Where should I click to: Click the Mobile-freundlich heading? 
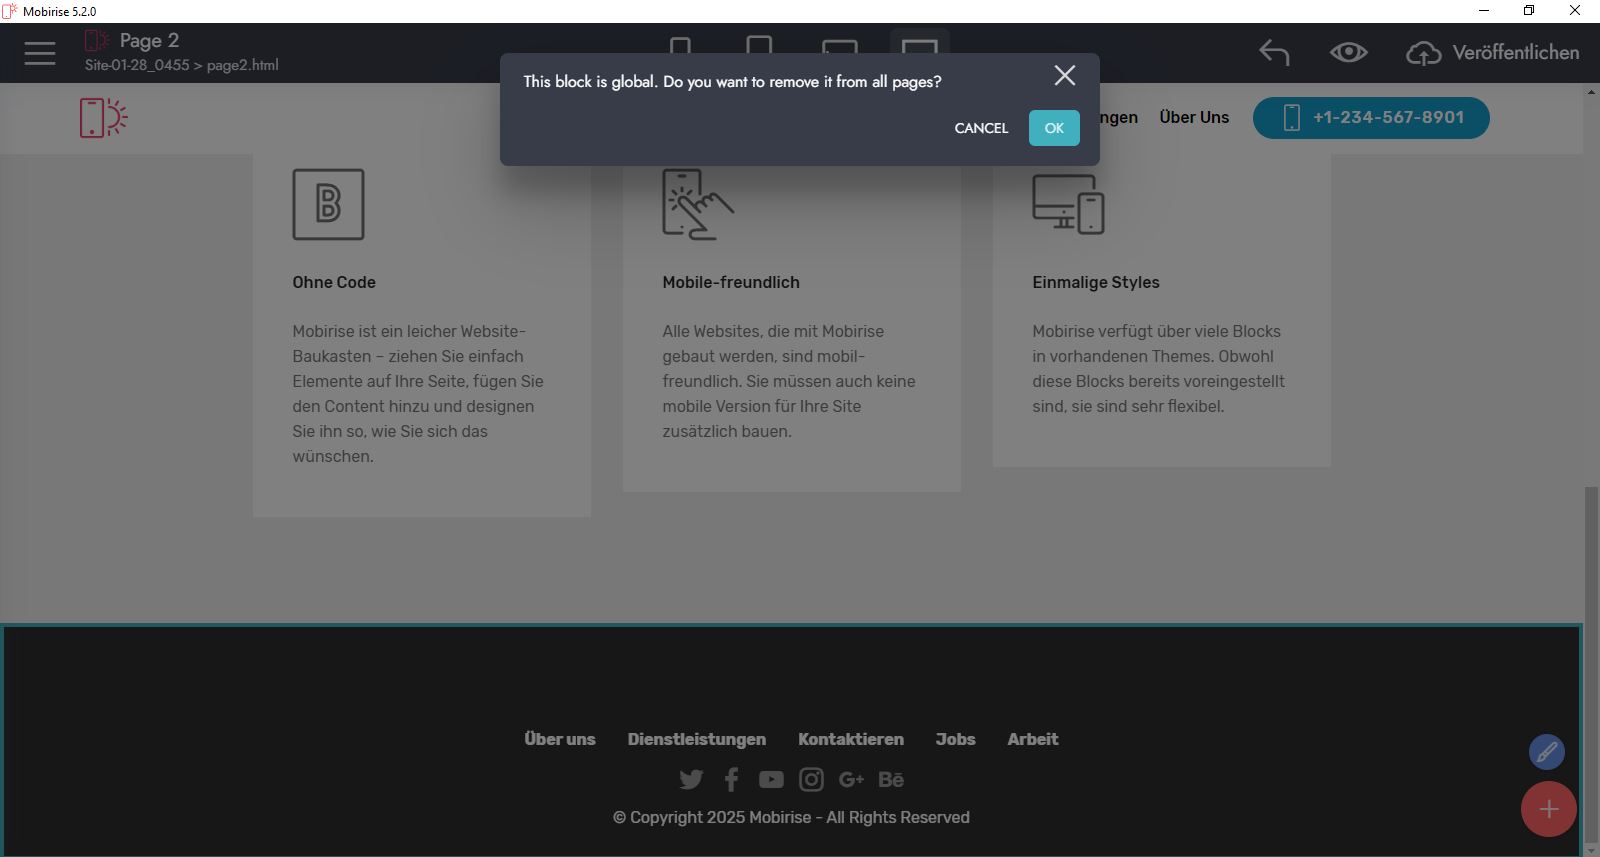point(731,282)
